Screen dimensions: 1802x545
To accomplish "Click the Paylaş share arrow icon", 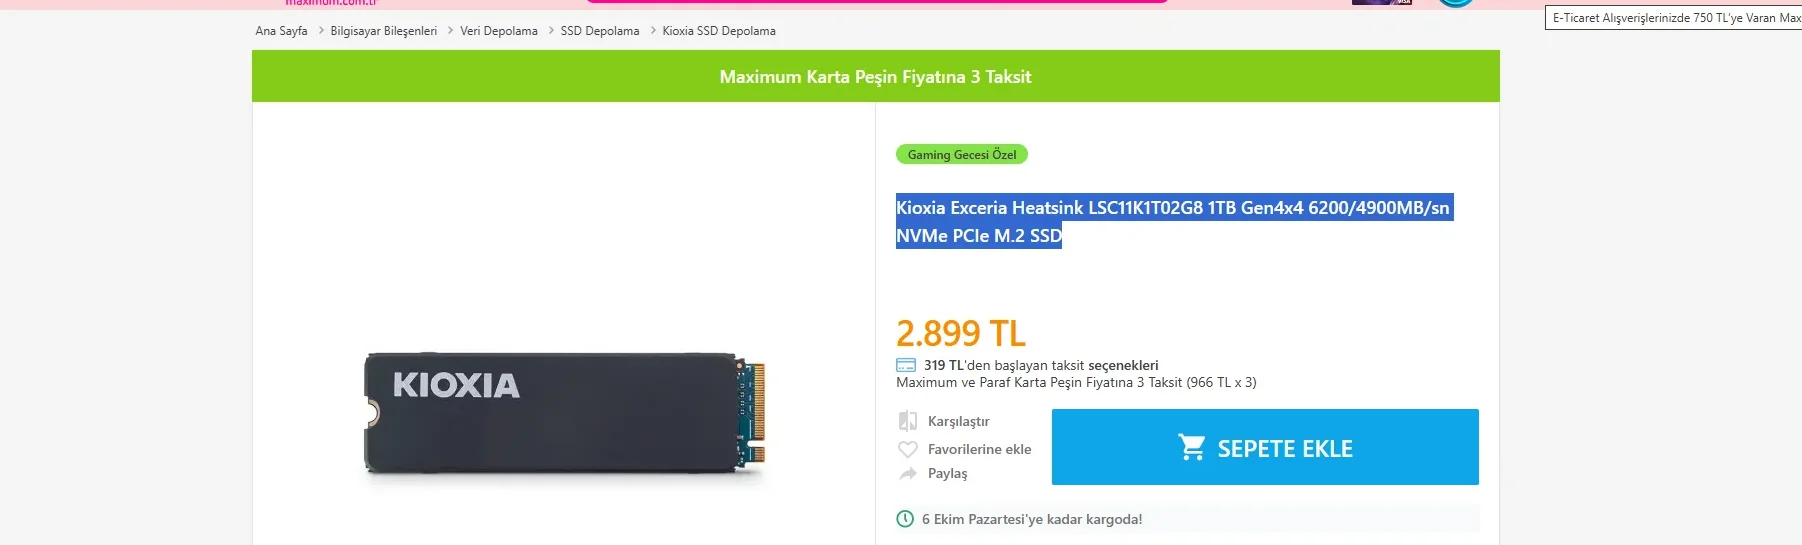I will pyautogui.click(x=908, y=473).
